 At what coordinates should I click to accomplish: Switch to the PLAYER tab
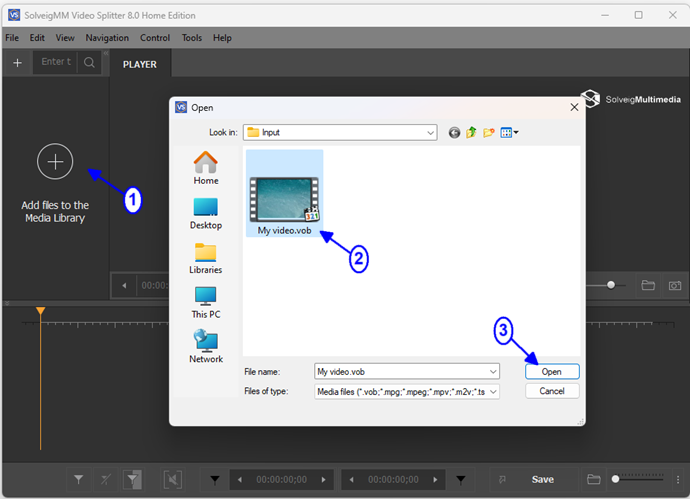click(139, 65)
